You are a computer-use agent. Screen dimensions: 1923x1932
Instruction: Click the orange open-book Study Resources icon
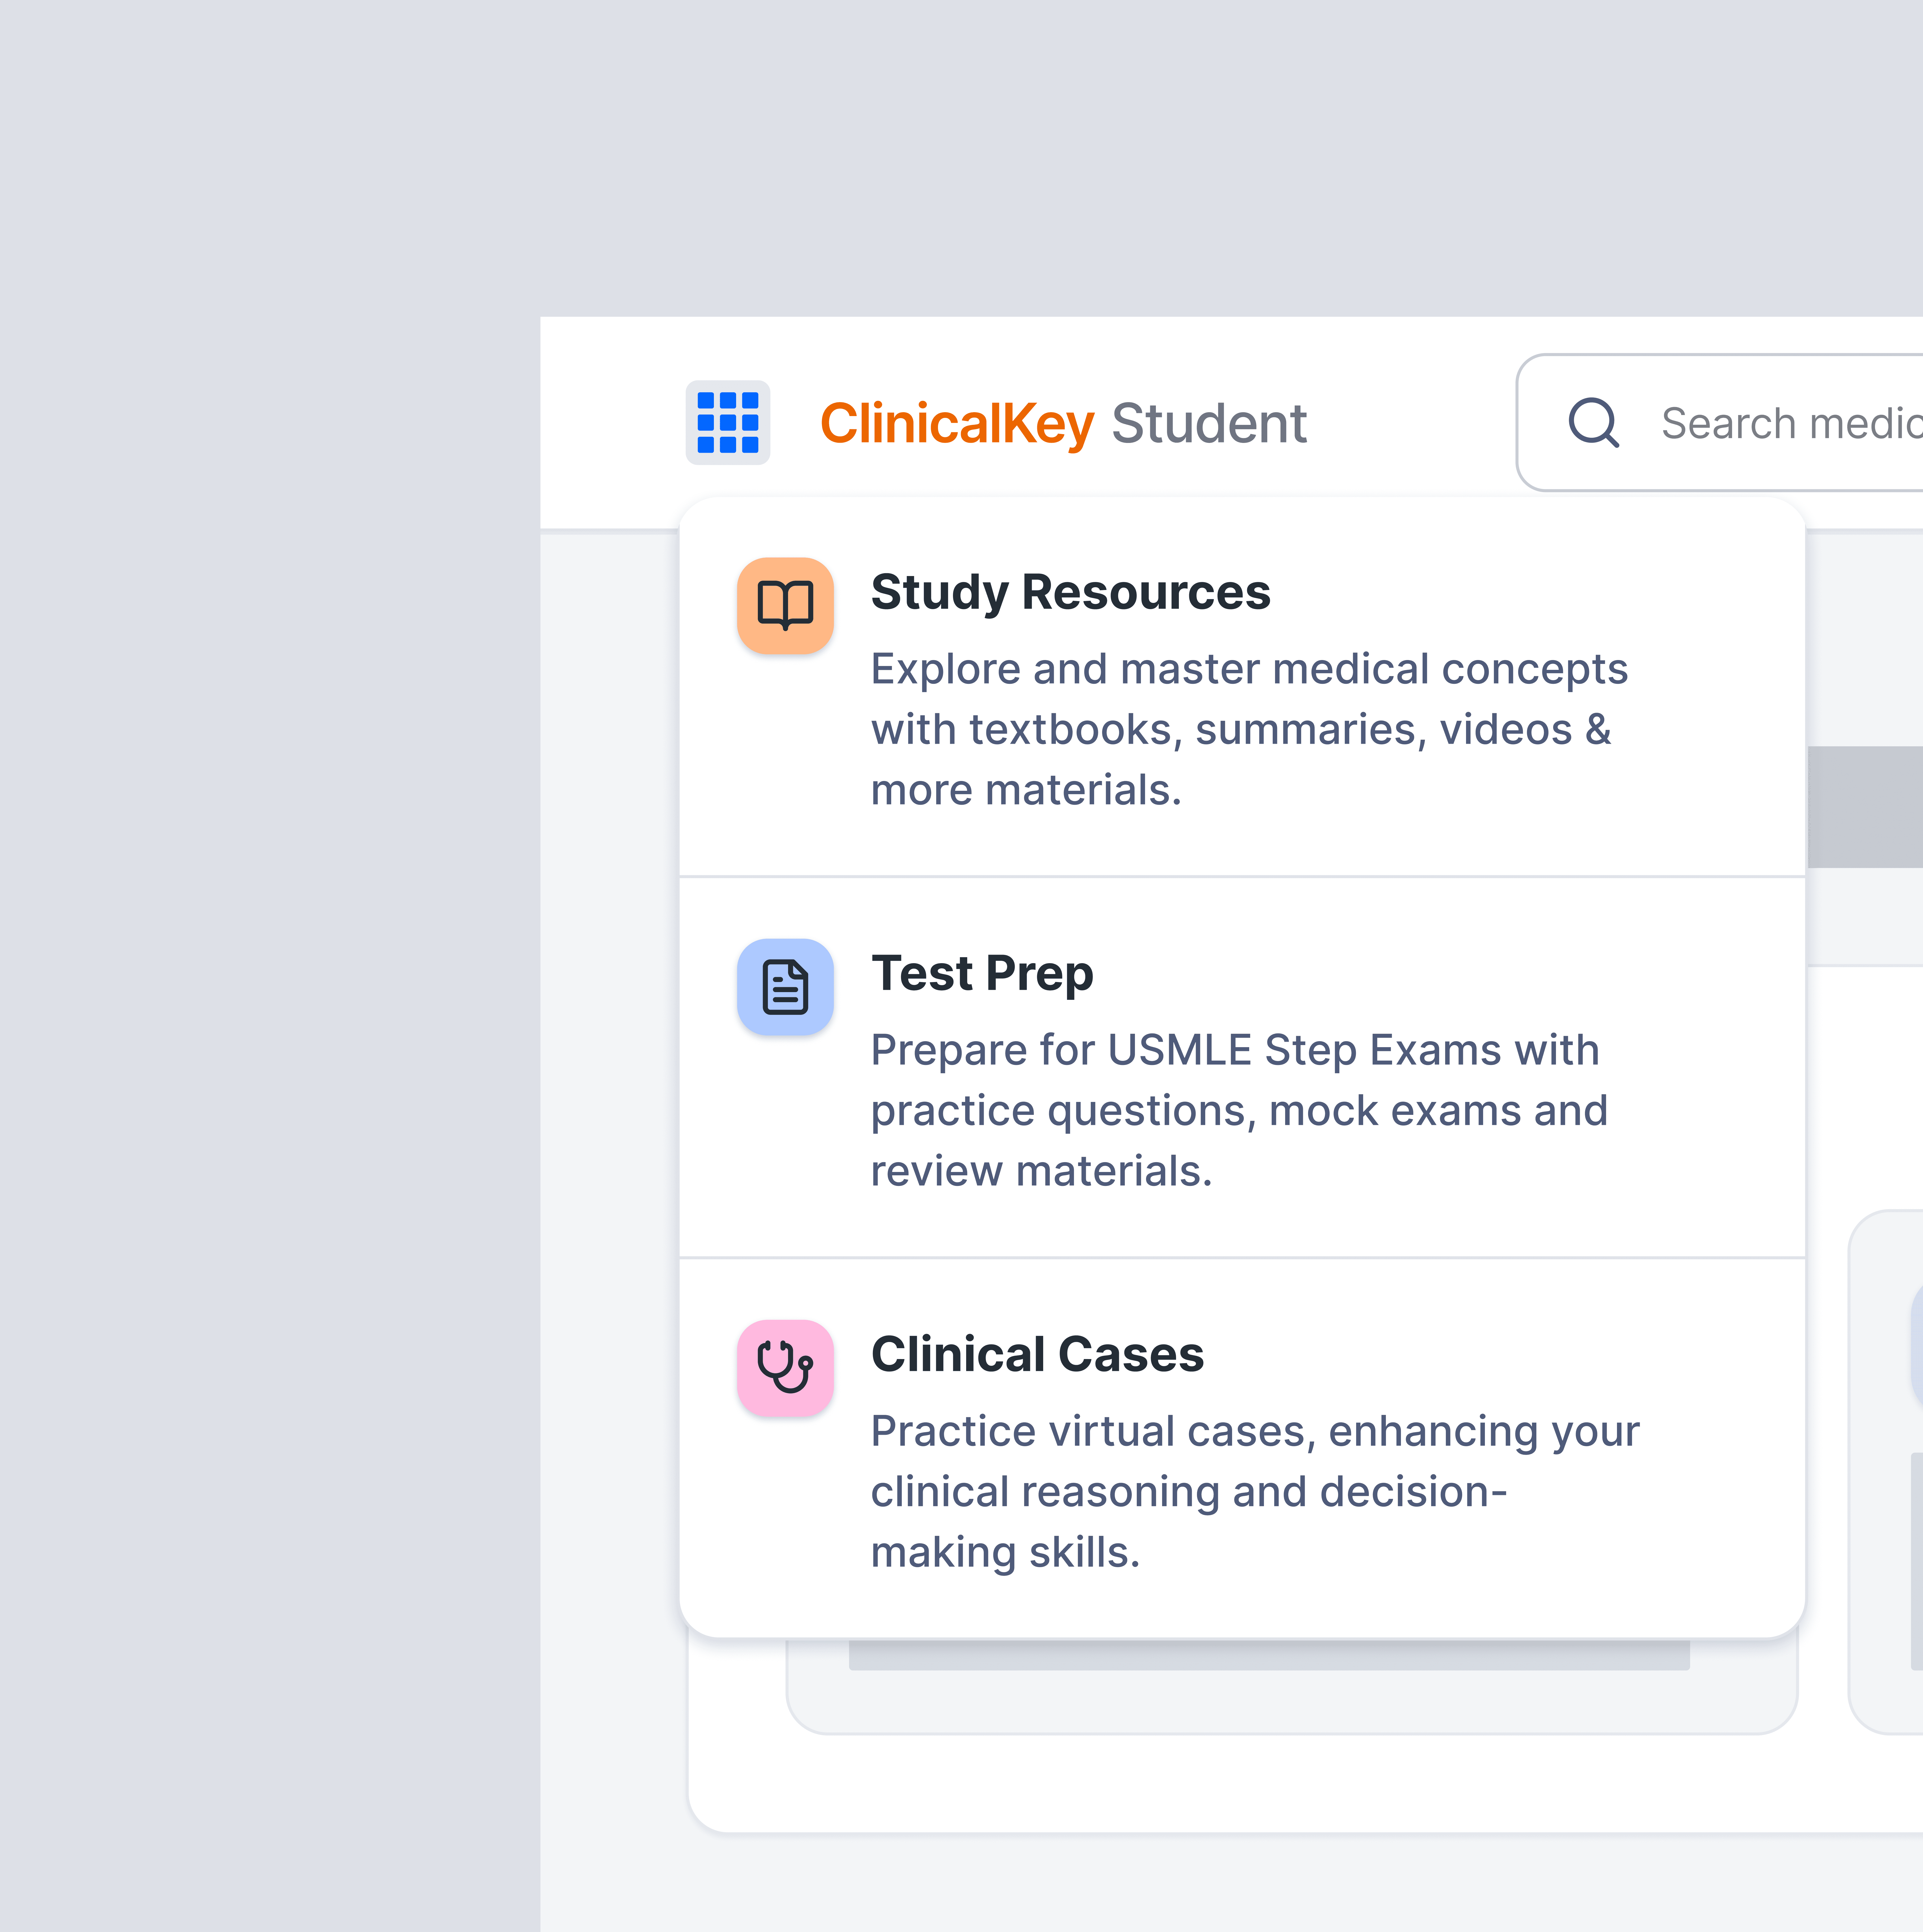click(785, 605)
